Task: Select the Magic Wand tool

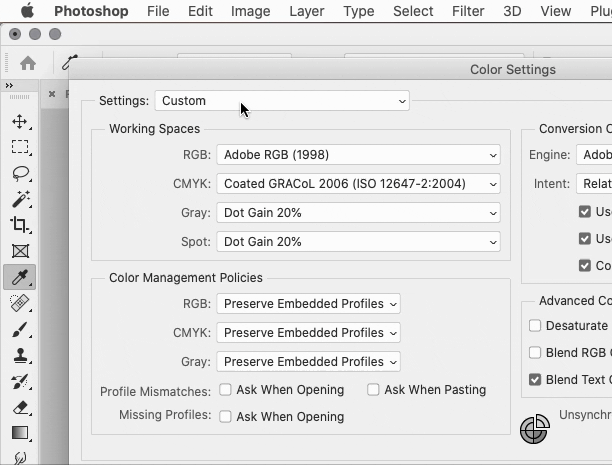Action: 20,199
